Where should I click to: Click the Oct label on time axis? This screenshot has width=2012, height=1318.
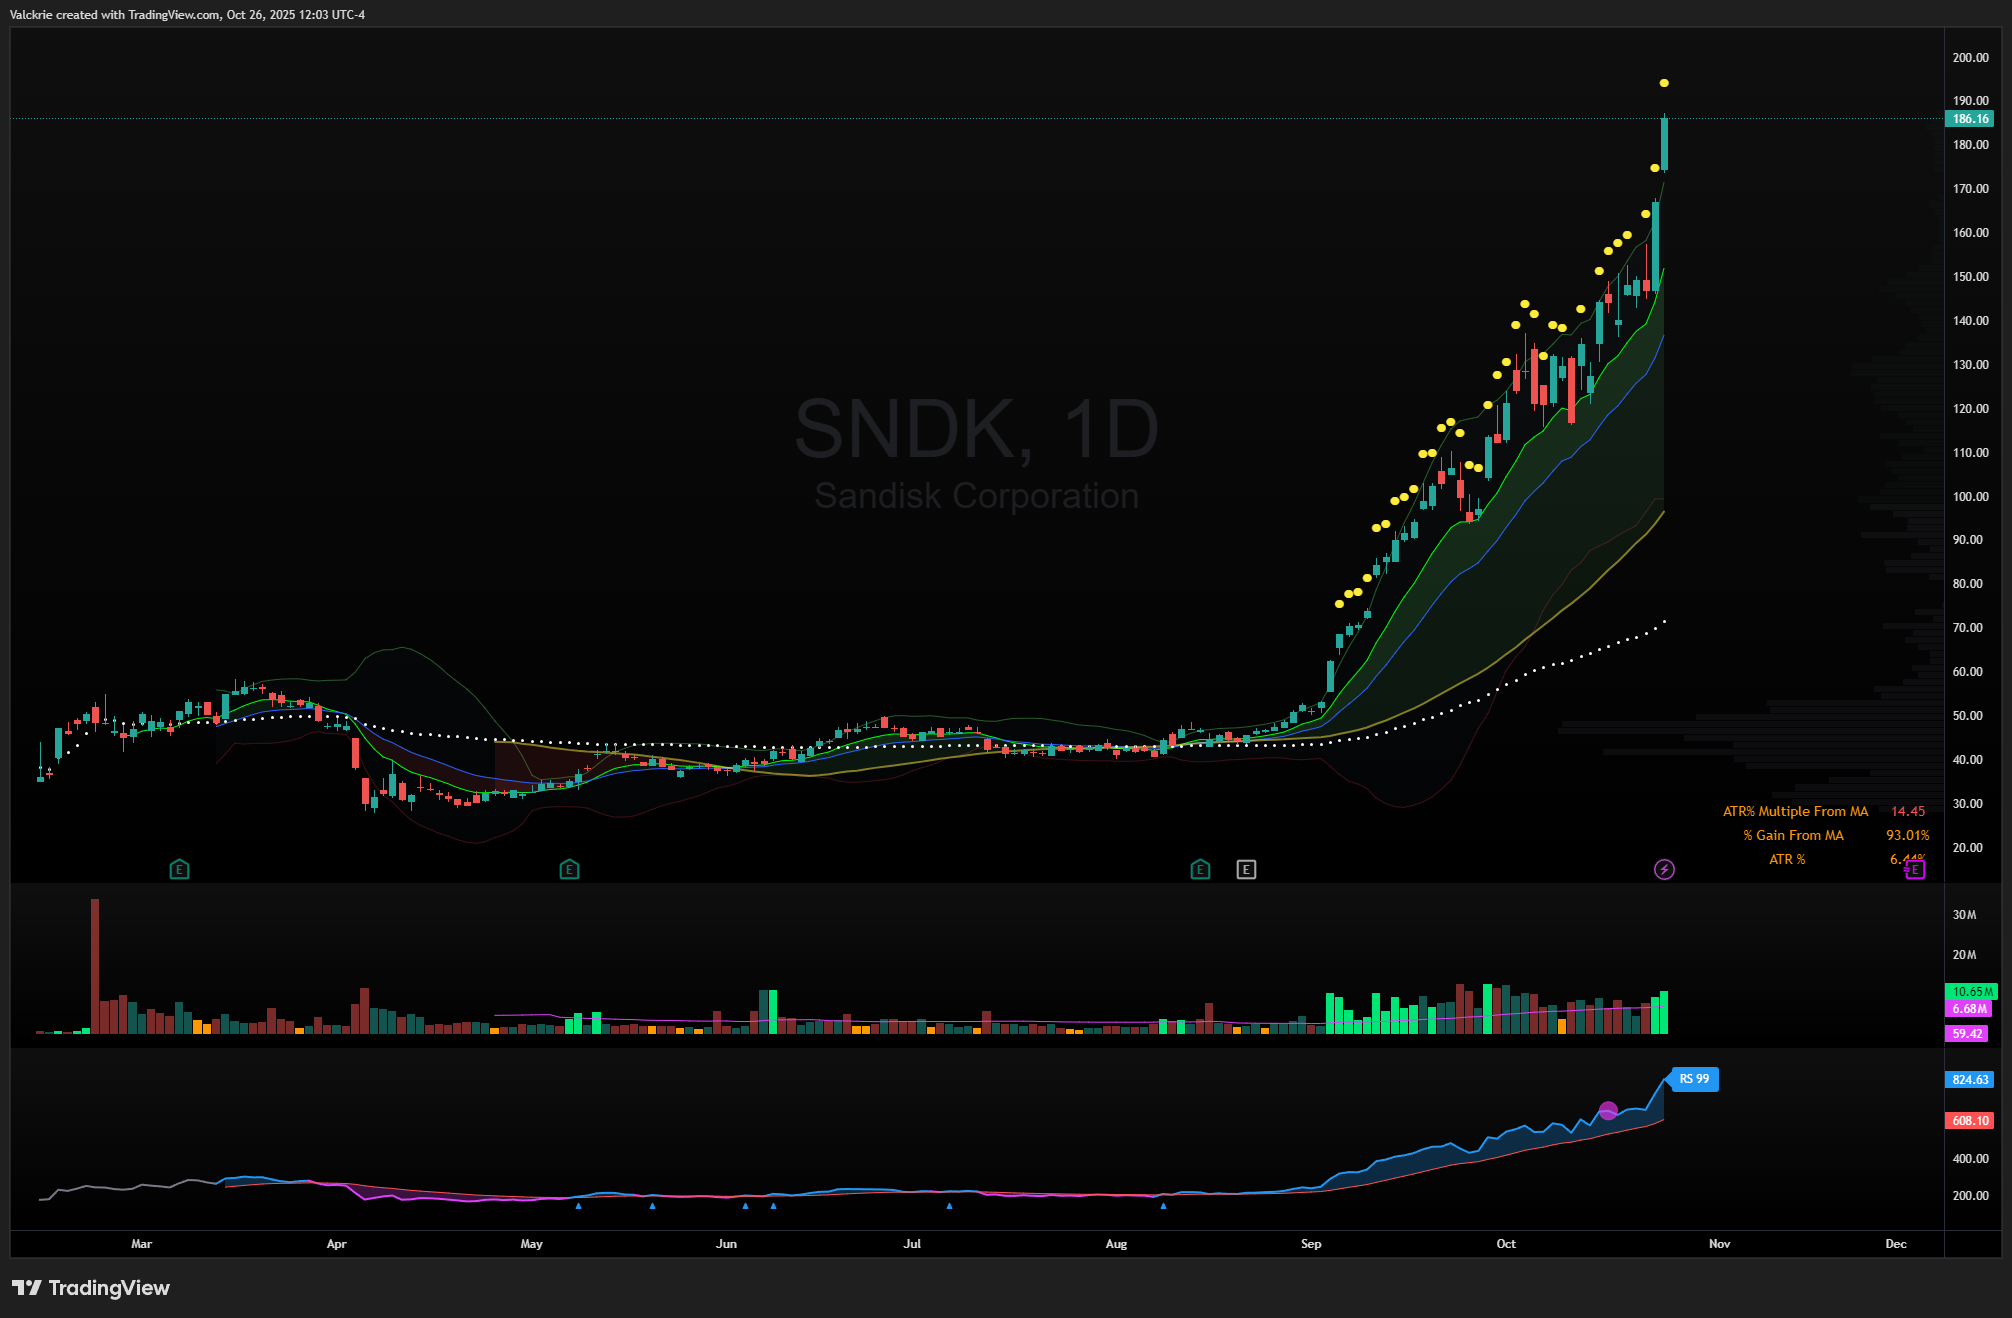(1505, 1244)
